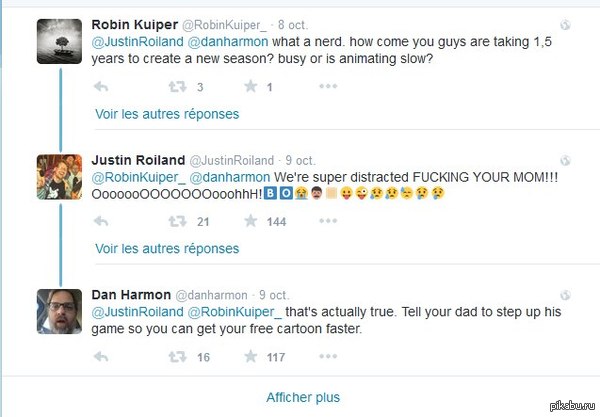This screenshot has height=417, width=600.
Task: Click the globe icon on Robin Kuiper's tweet
Action: tap(564, 24)
